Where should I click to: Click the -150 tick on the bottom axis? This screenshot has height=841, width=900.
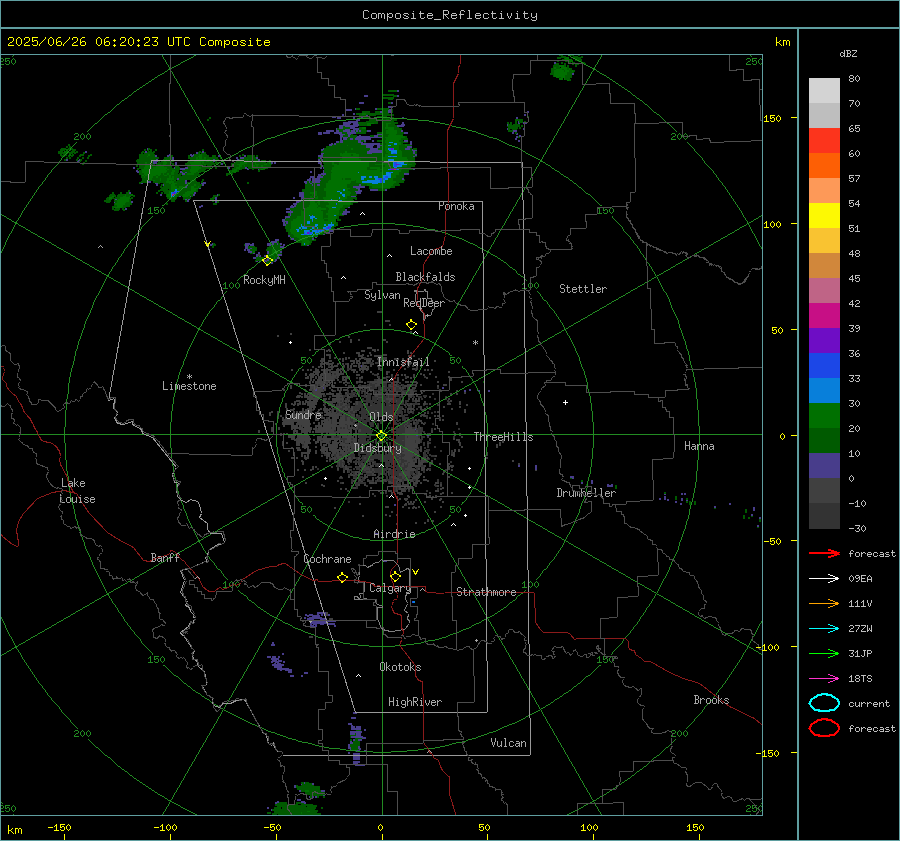pos(59,827)
